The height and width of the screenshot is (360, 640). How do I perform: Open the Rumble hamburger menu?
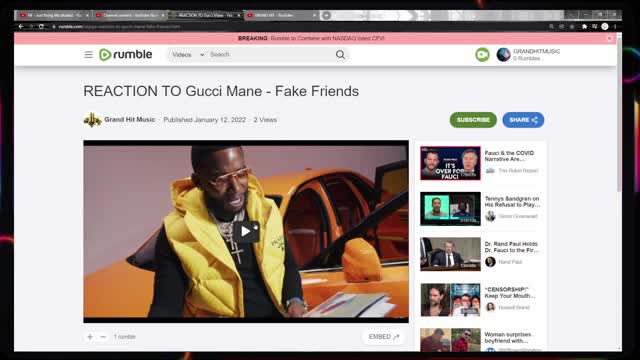(x=88, y=54)
